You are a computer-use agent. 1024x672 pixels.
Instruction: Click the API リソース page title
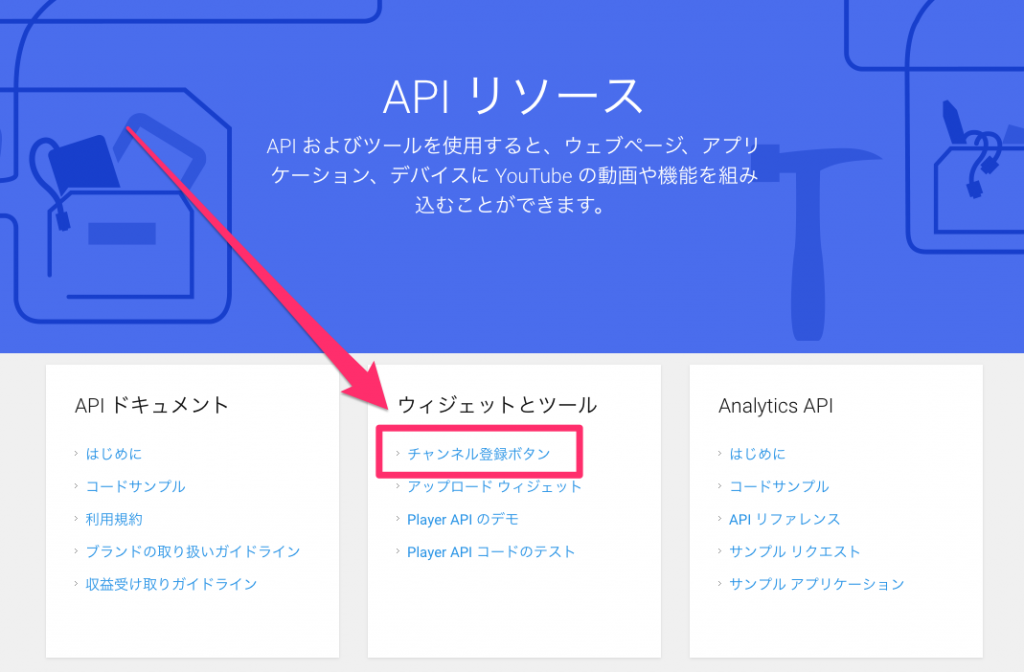pyautogui.click(x=513, y=97)
